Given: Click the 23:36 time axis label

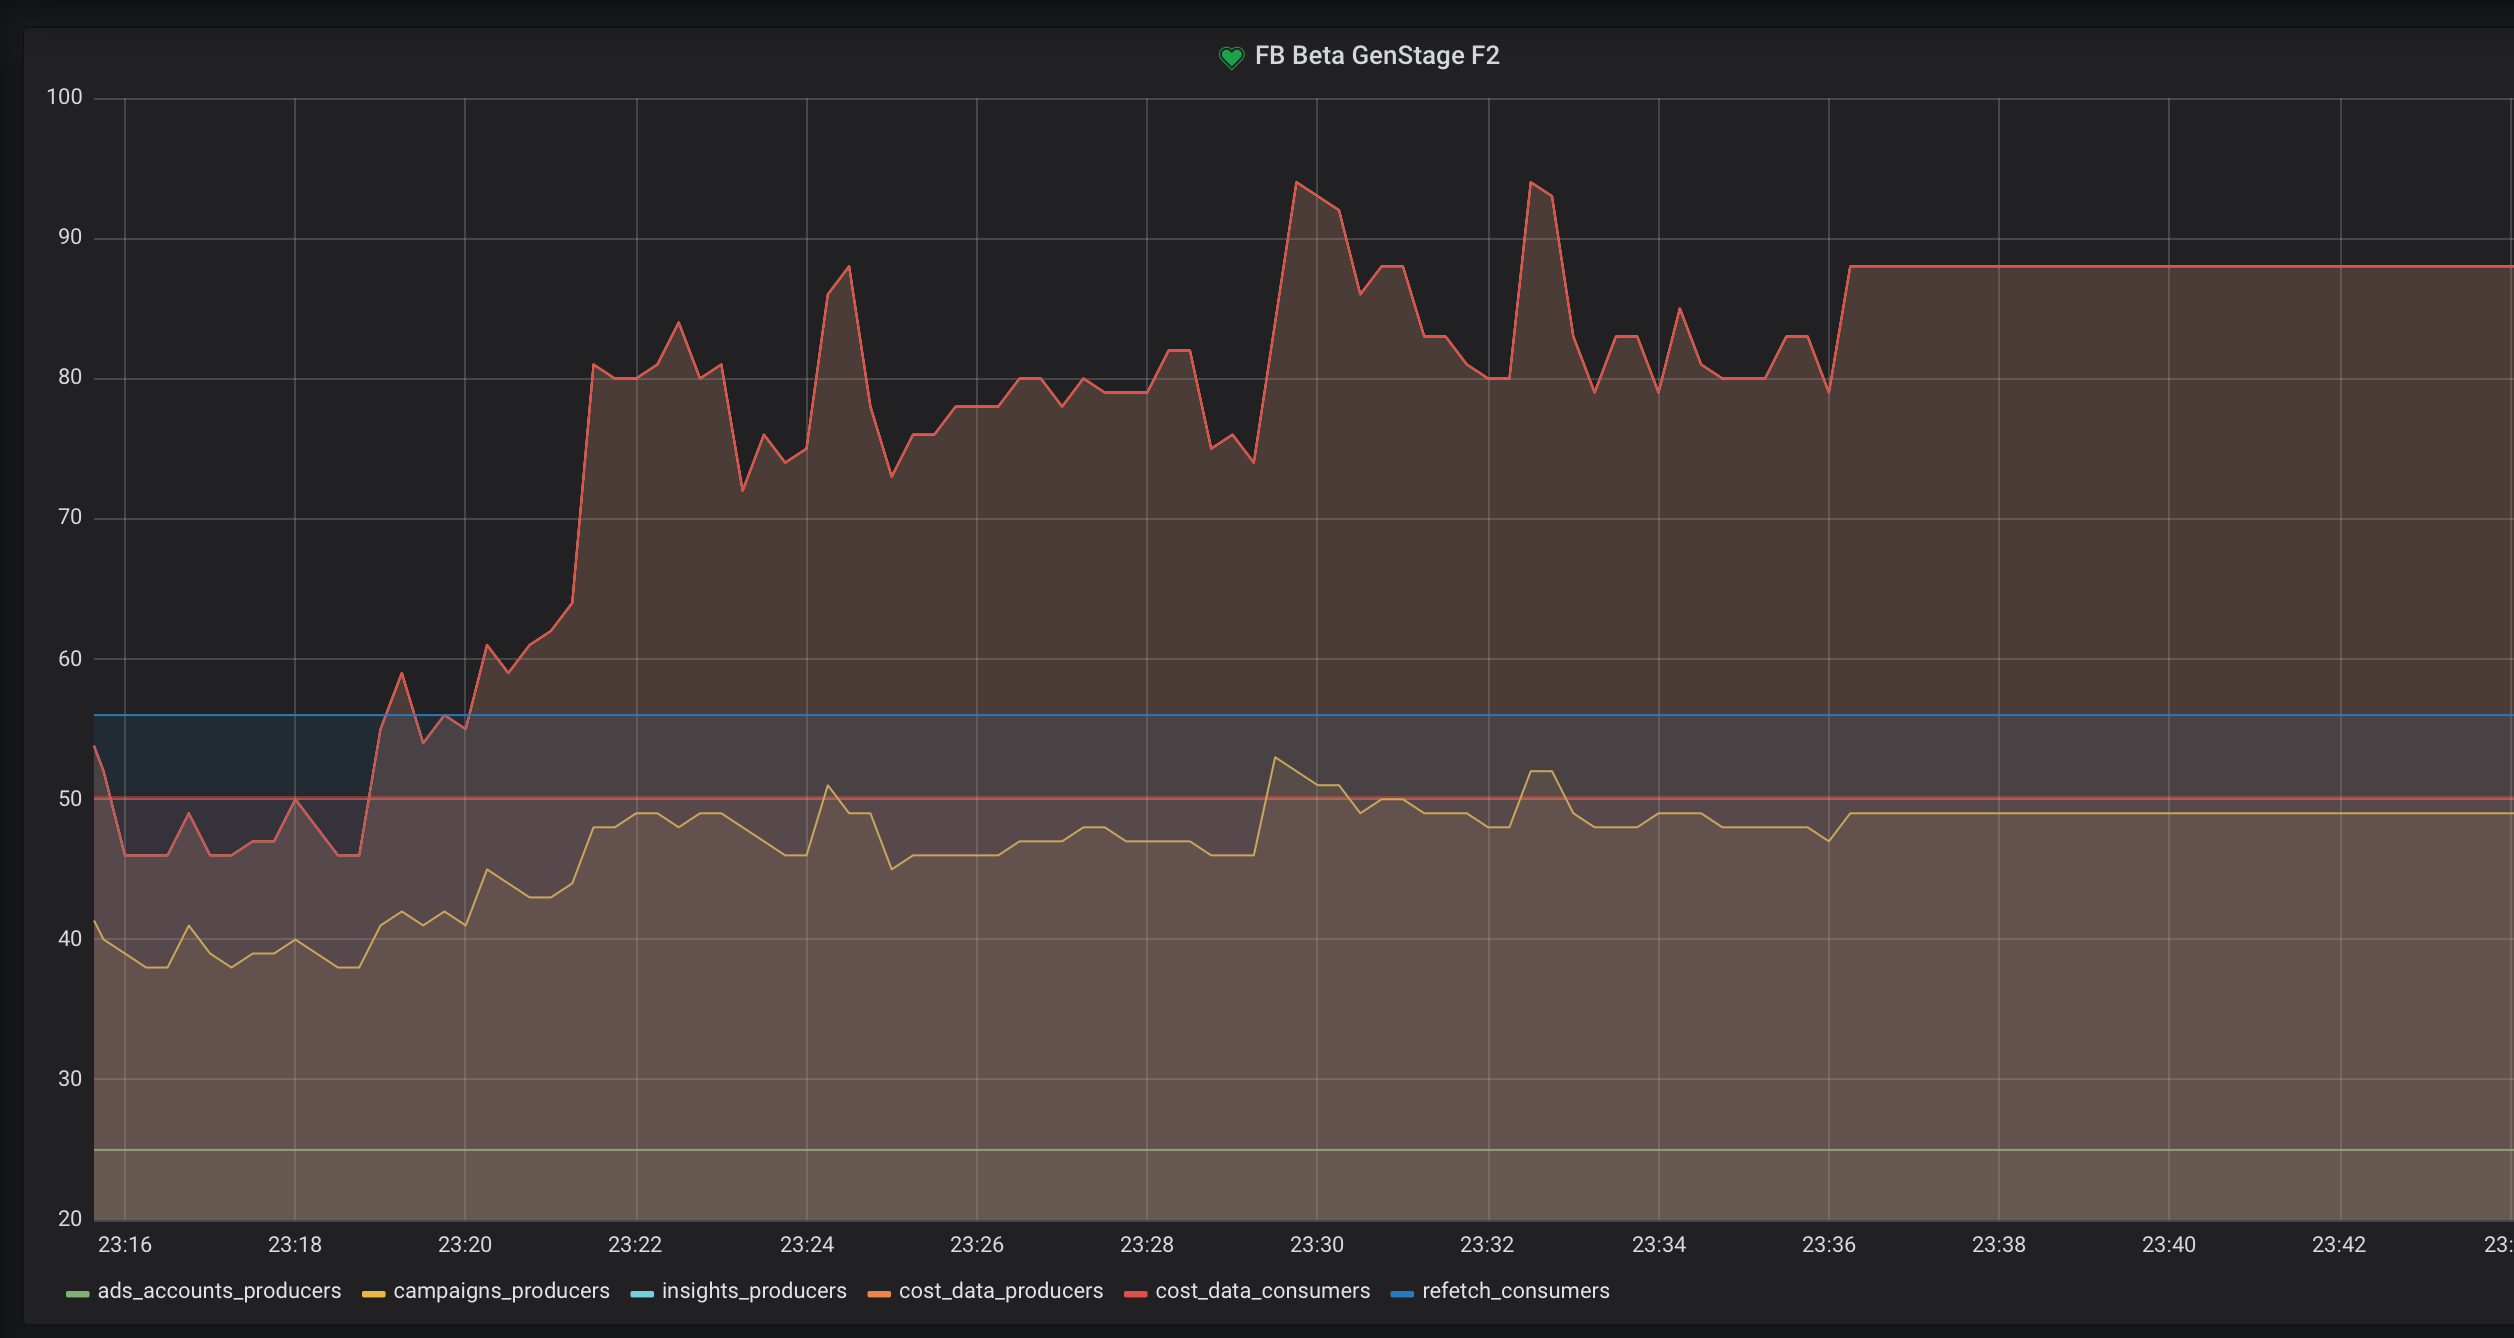Looking at the screenshot, I should coord(1828,1245).
